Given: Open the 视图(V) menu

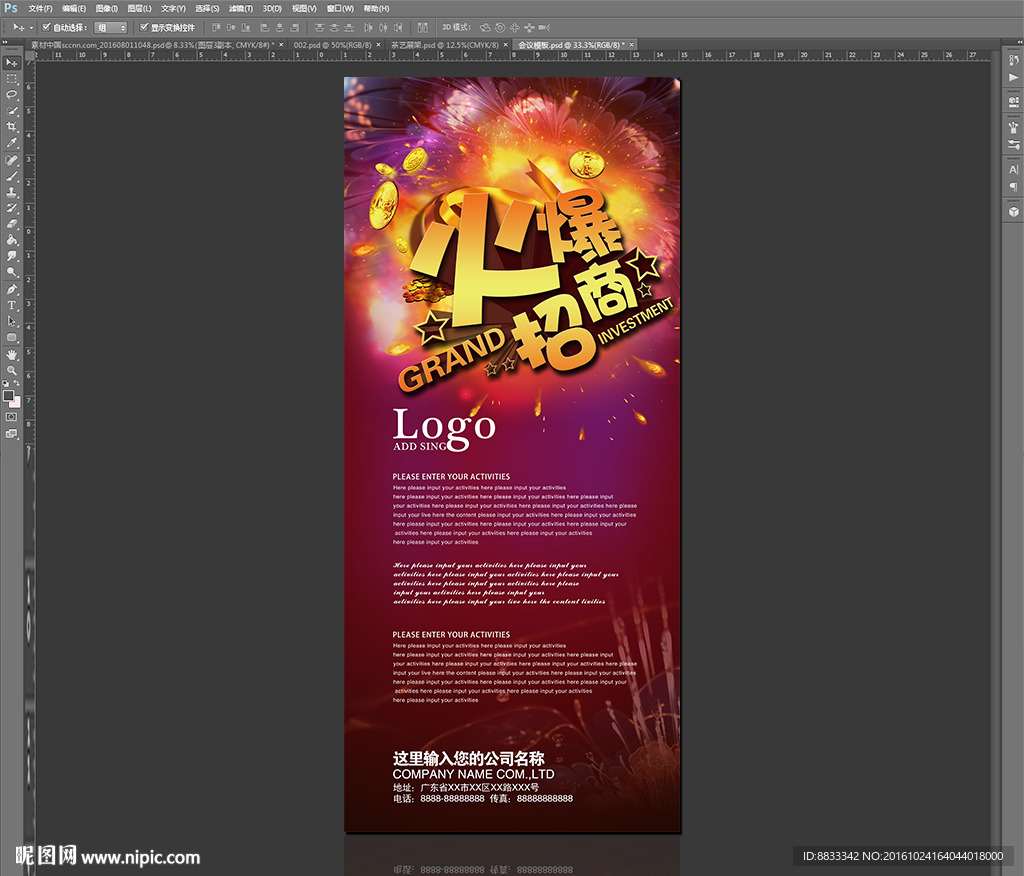Looking at the screenshot, I should pos(304,8).
